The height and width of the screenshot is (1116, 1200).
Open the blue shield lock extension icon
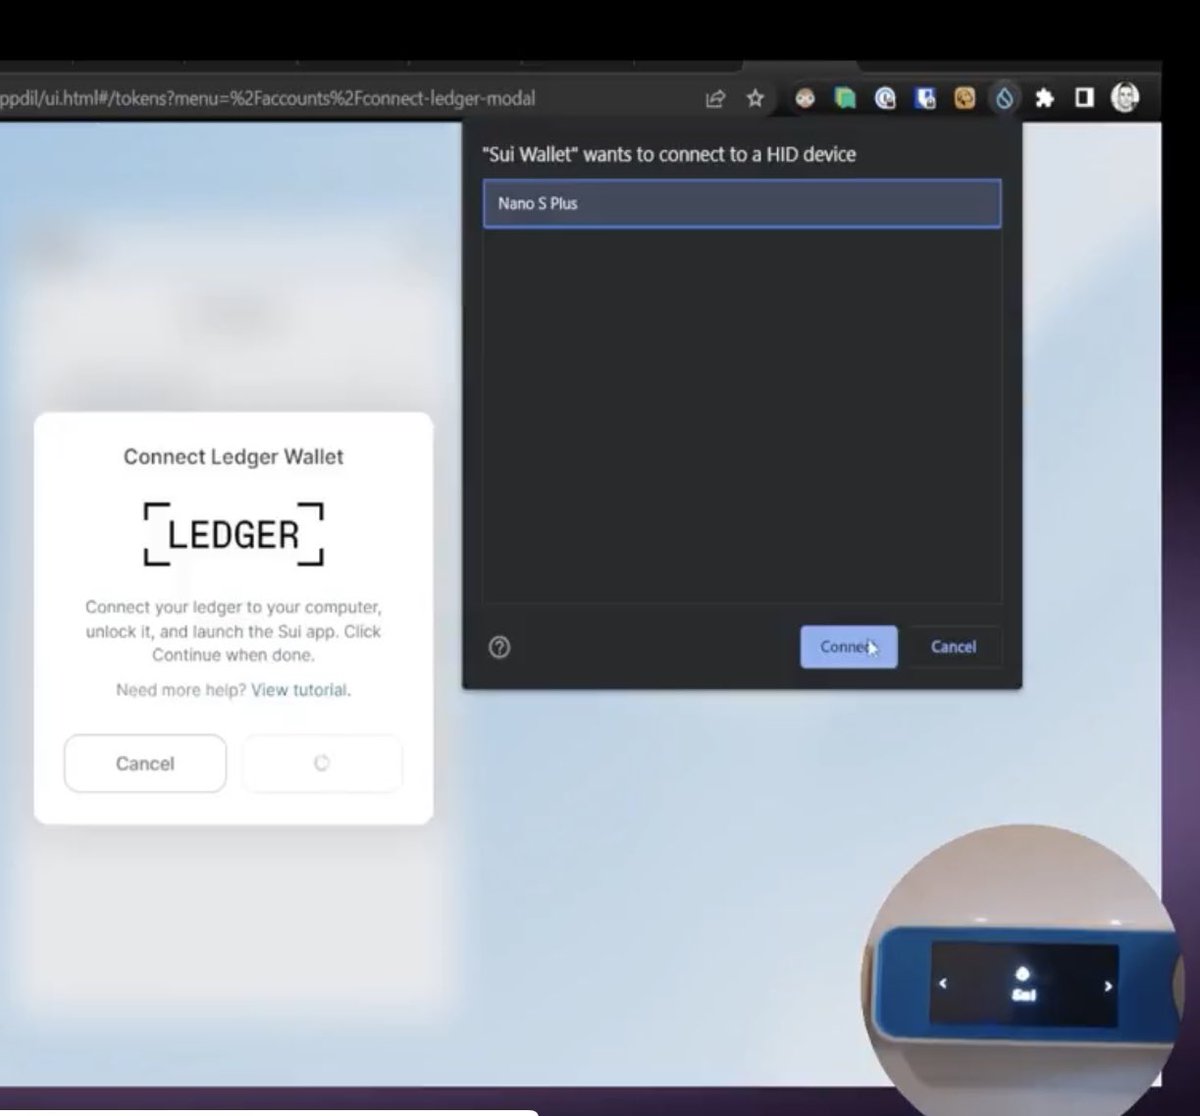(x=925, y=98)
